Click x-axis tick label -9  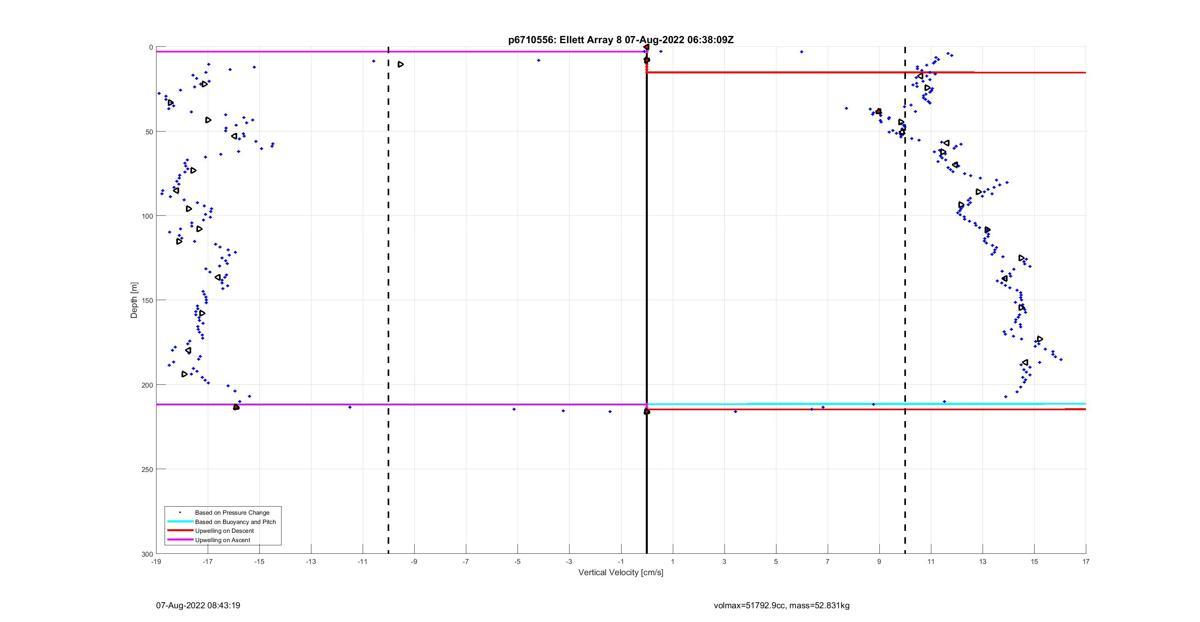(x=414, y=562)
